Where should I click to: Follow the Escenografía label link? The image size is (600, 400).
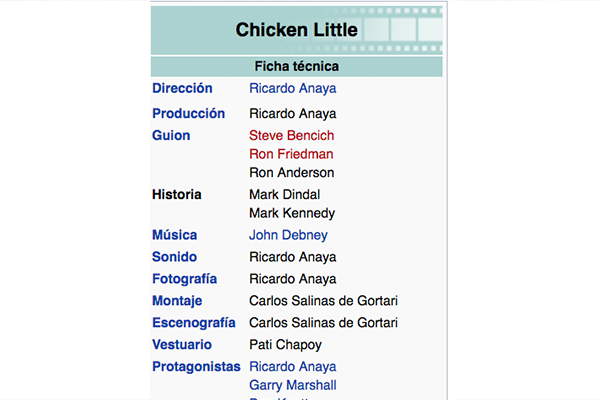point(194,323)
